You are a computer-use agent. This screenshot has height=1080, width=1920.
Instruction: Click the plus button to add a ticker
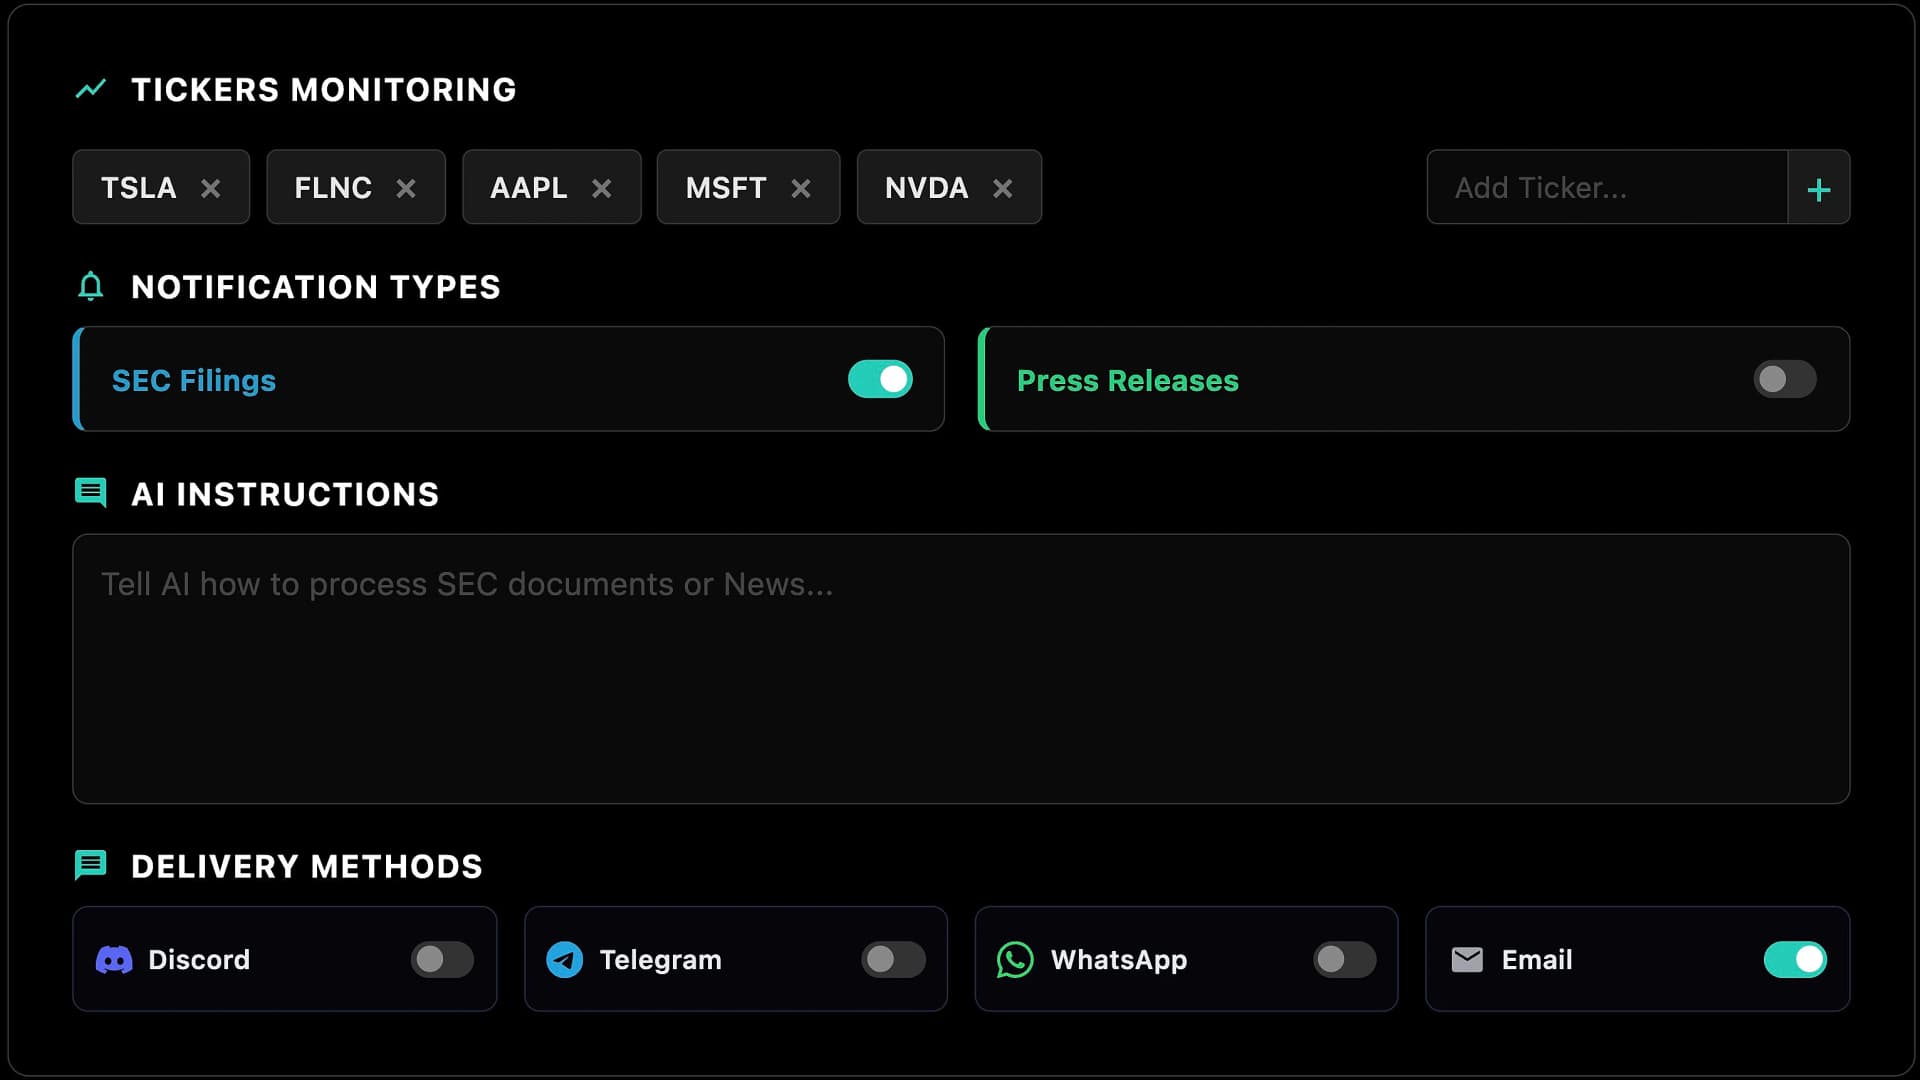click(x=1819, y=187)
